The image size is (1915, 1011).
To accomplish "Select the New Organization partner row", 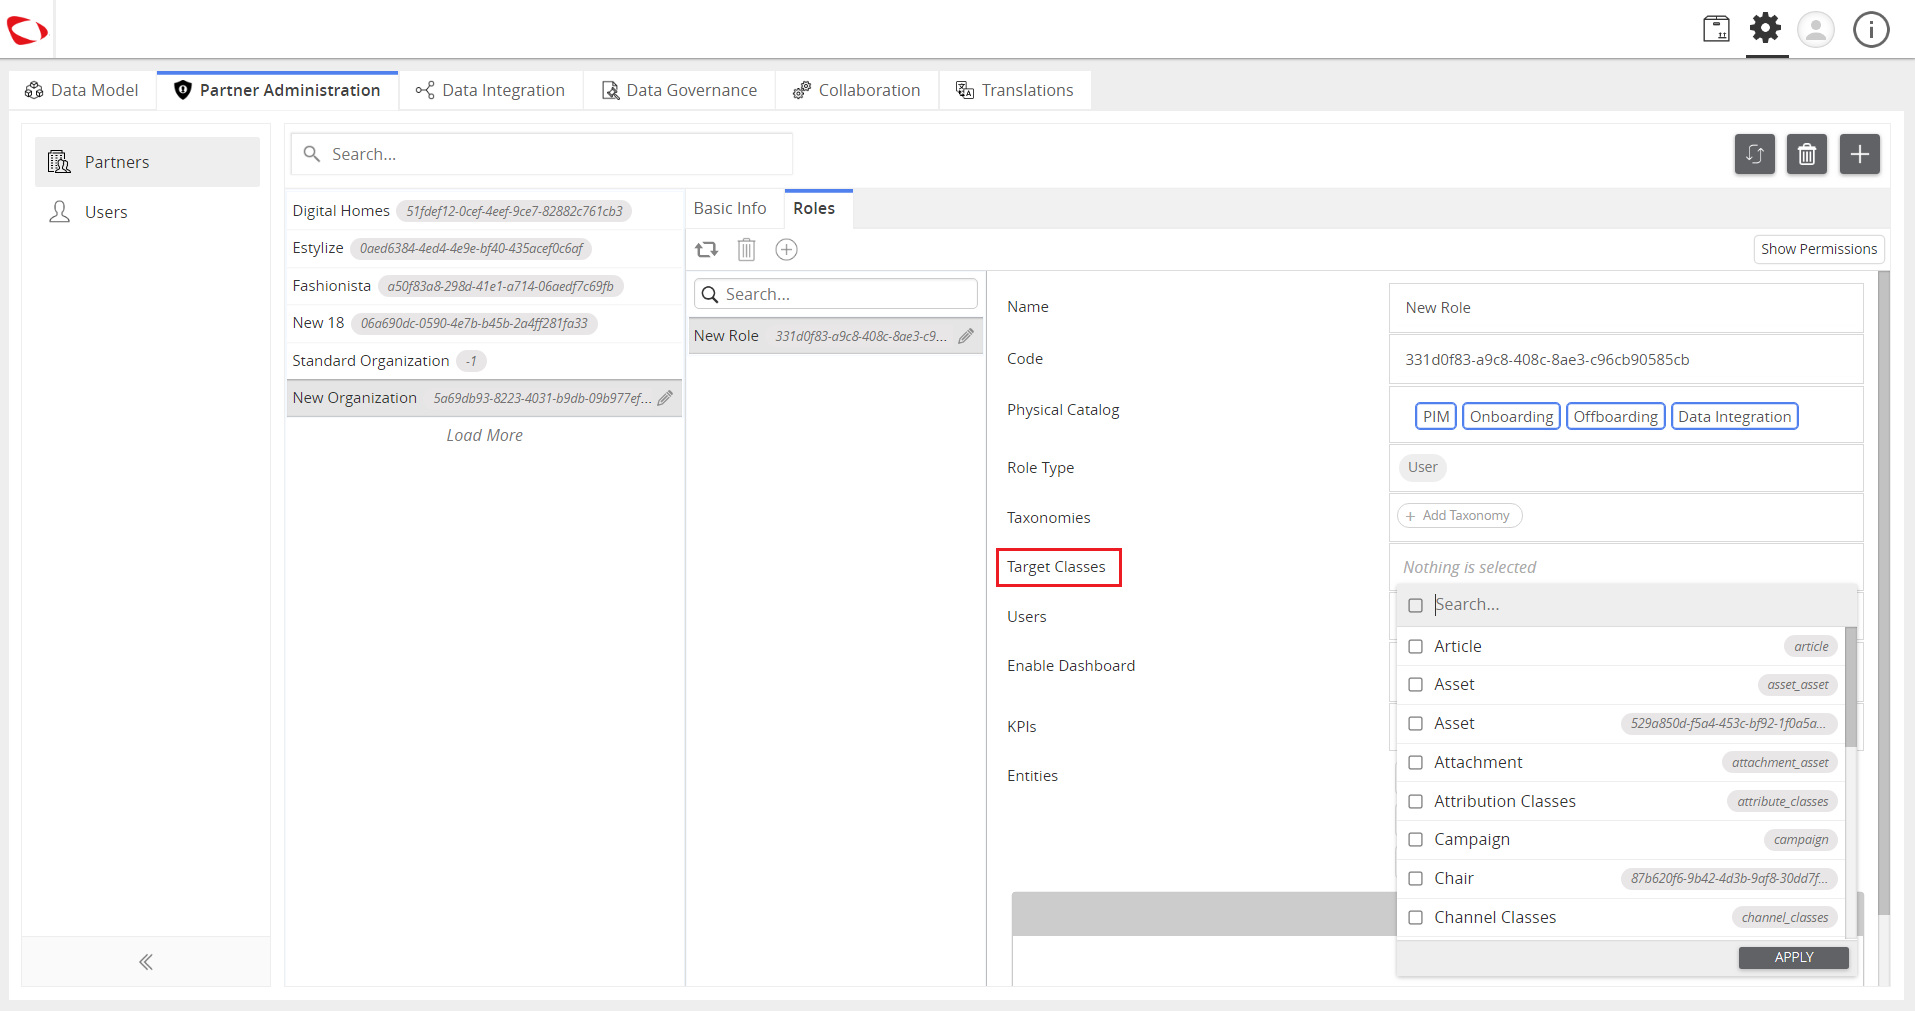I will click(x=484, y=398).
